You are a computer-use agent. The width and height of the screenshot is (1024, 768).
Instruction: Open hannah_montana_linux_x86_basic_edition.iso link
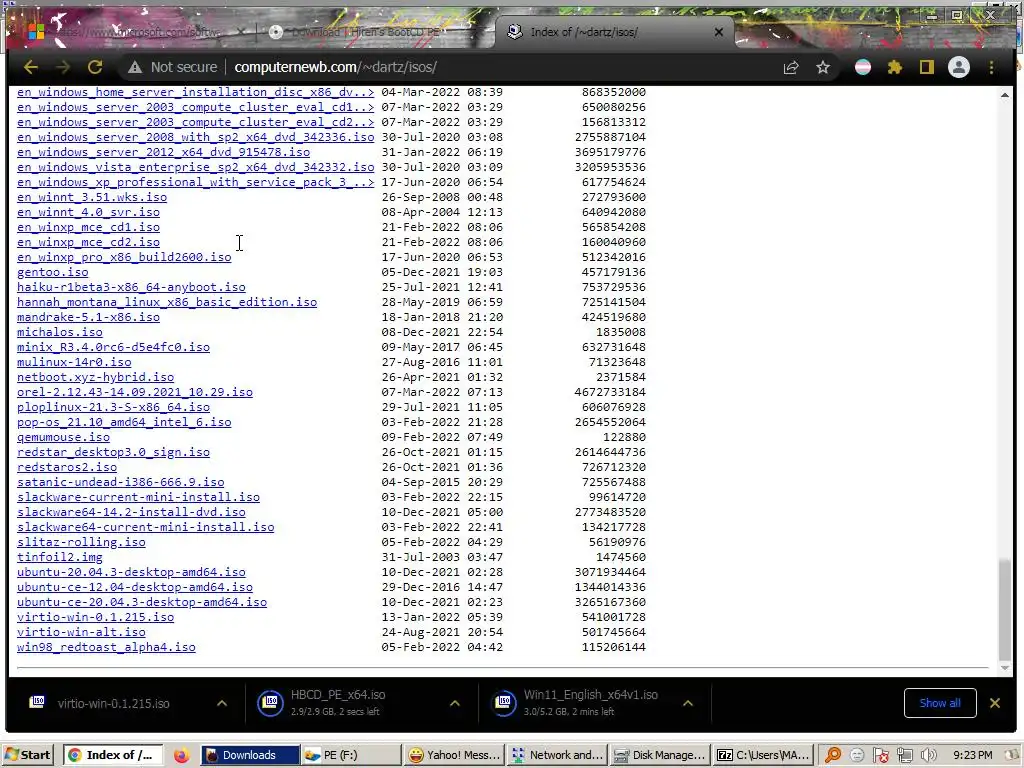pos(167,302)
